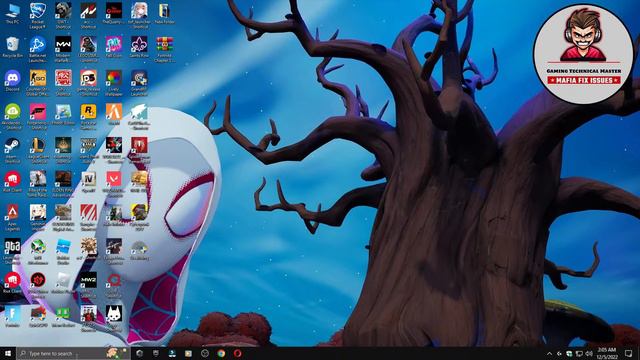The image size is (640, 360).
Task: Open the League of Legends client shortcut
Action: [38, 150]
